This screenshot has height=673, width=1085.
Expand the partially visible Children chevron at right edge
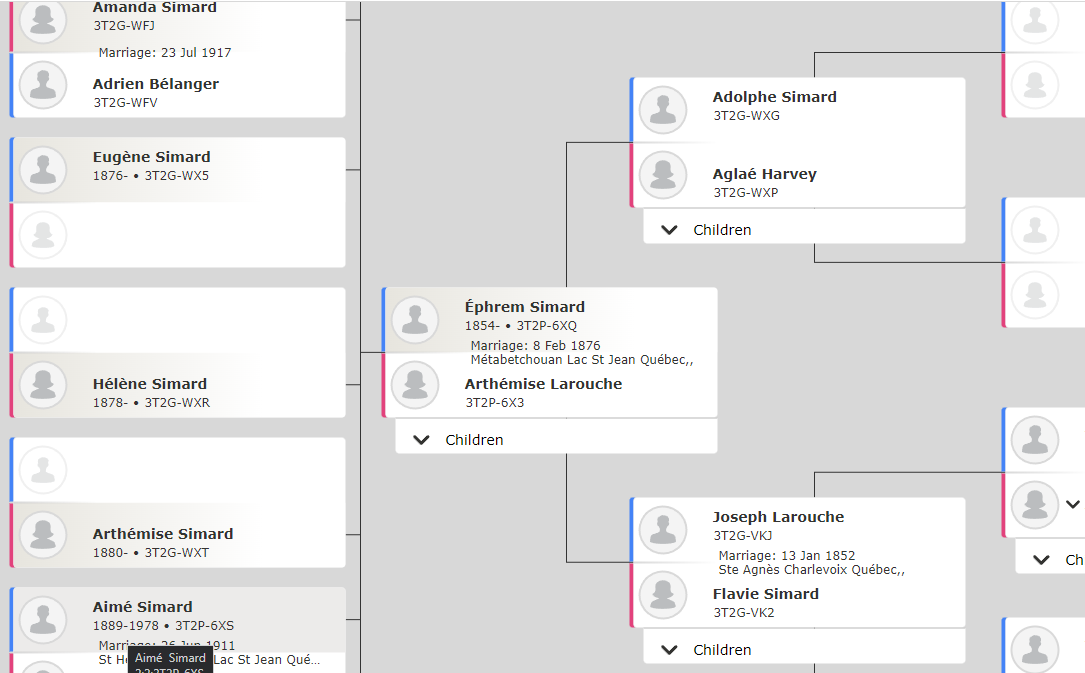click(x=1041, y=560)
